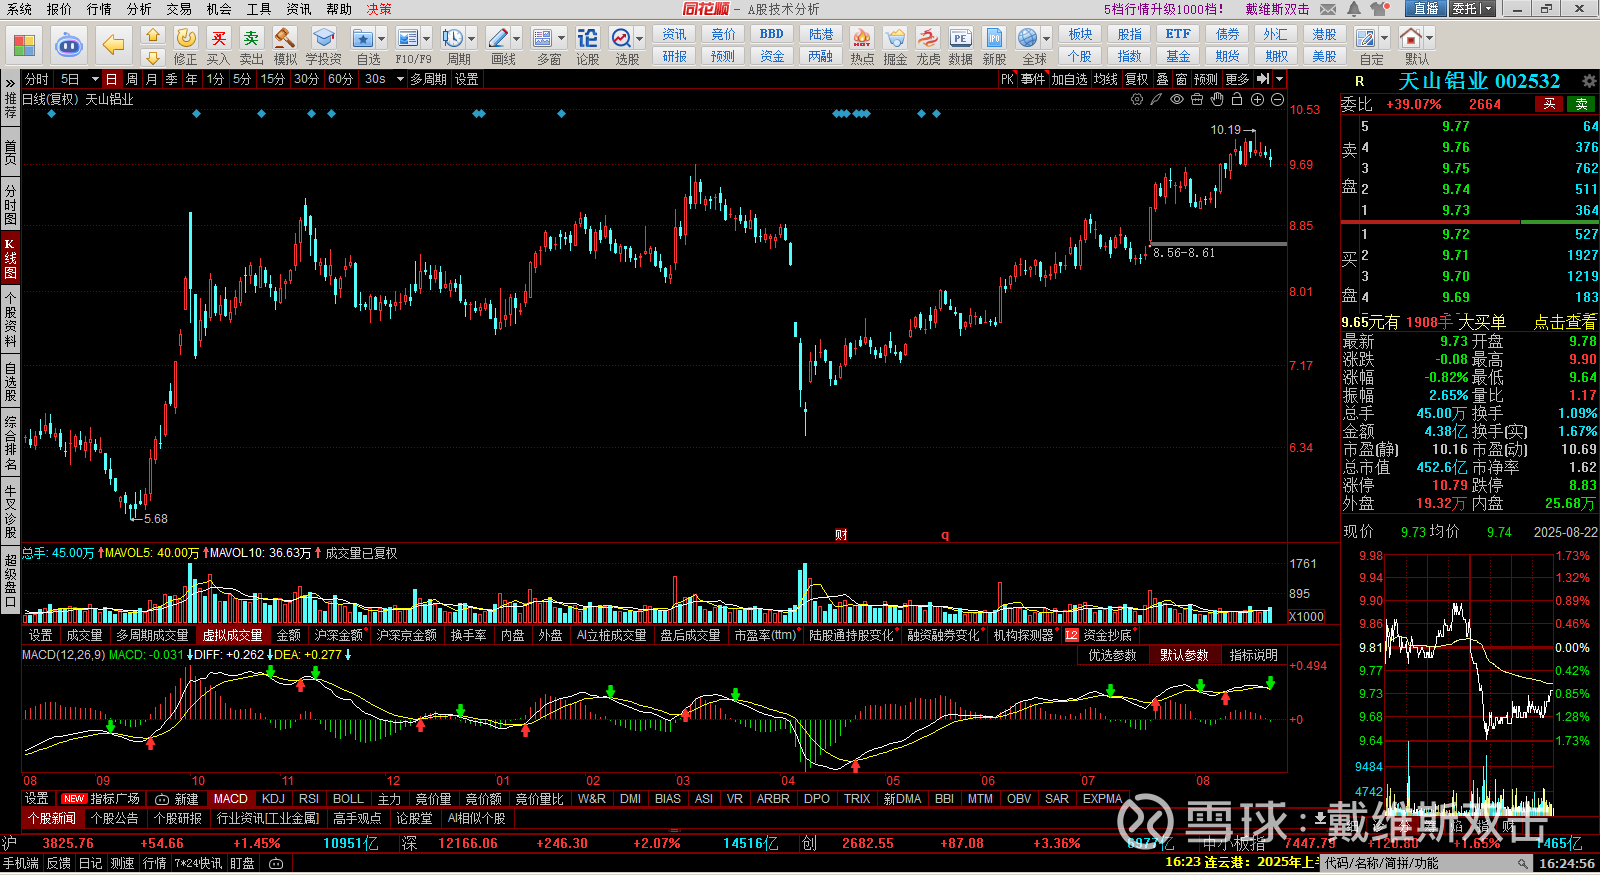Viewport: 1600px width, 875px height.
Task: Click the 资讯 button in toolbar
Action: (674, 34)
